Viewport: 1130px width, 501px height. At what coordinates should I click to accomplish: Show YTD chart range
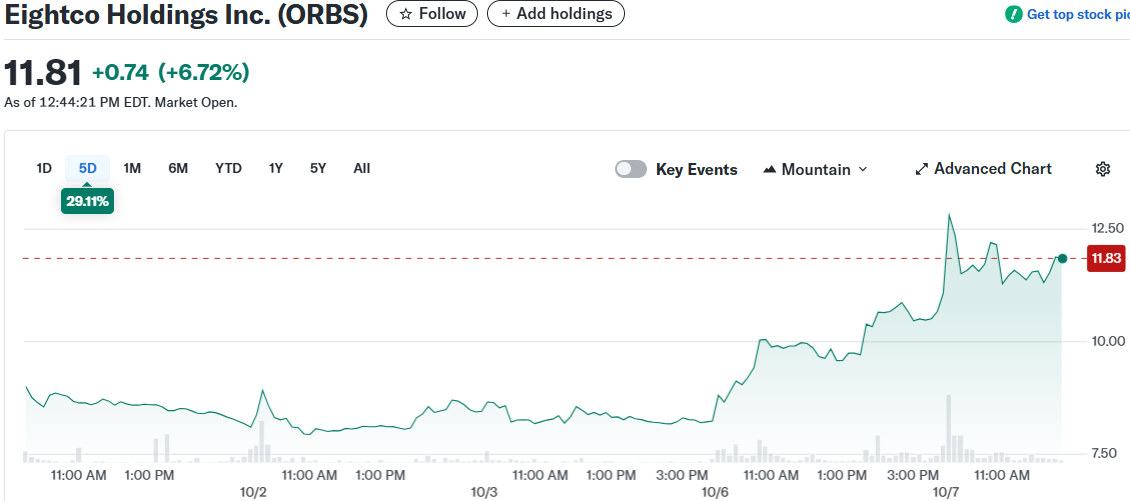[228, 168]
